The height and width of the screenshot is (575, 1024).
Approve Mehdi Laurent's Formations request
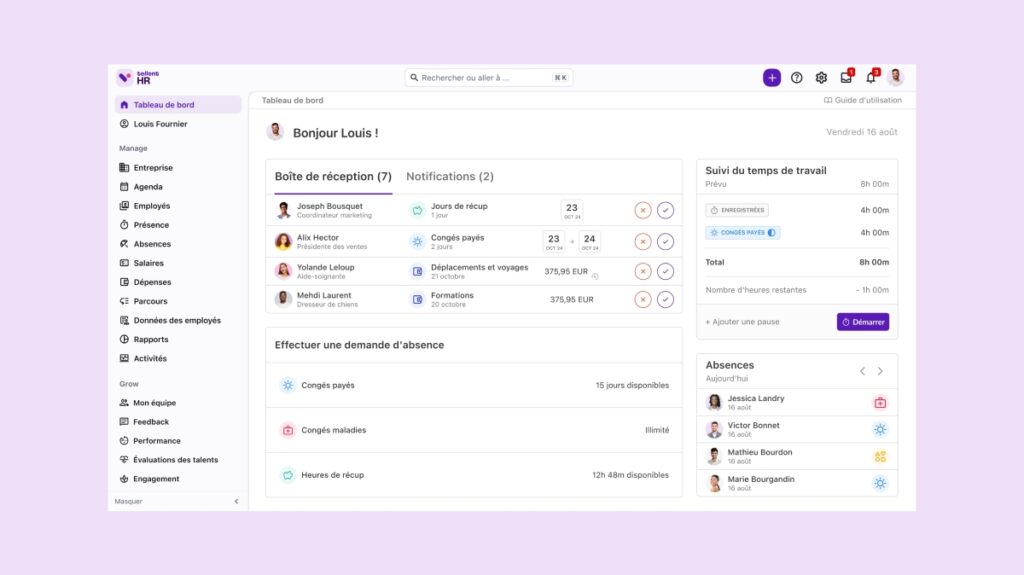click(x=665, y=299)
